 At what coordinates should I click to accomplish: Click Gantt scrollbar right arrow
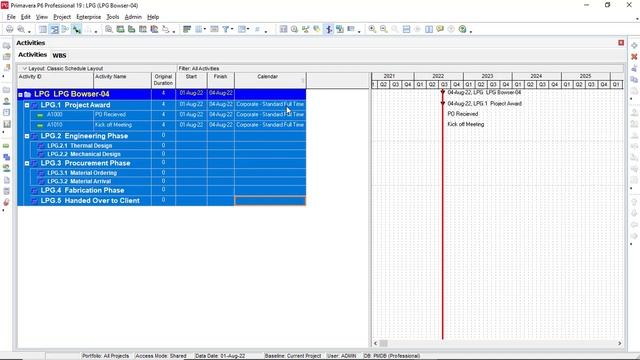pos(620,344)
